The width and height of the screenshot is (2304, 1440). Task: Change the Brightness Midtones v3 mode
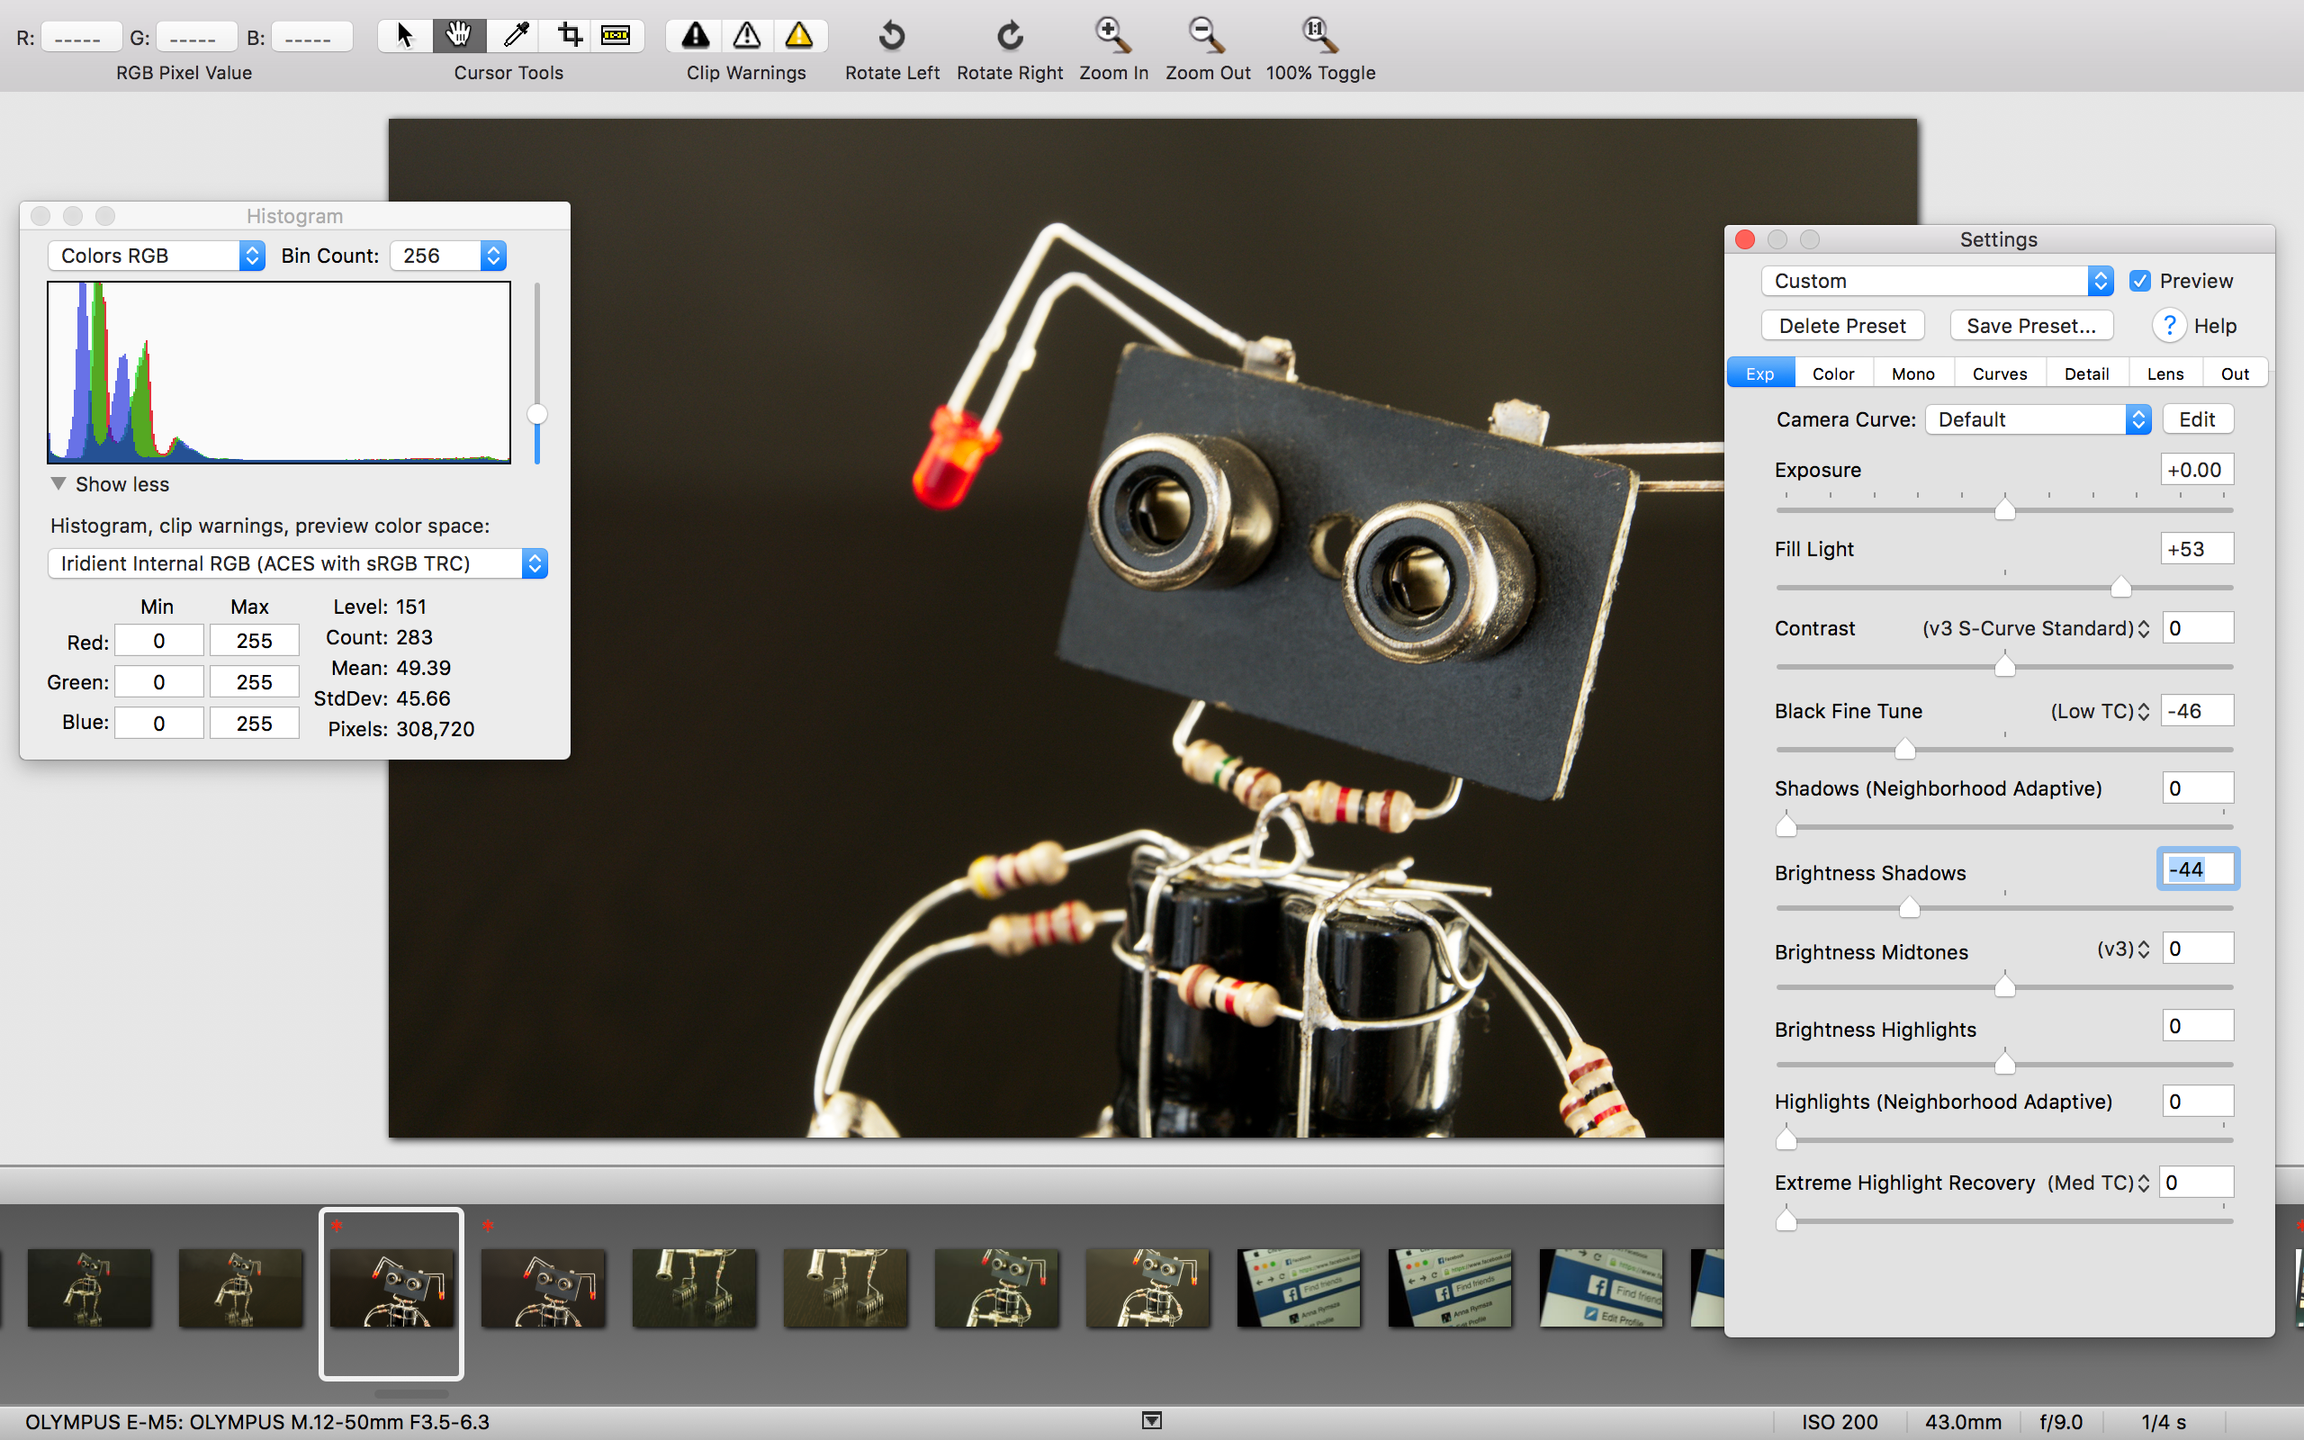pyautogui.click(x=2122, y=950)
